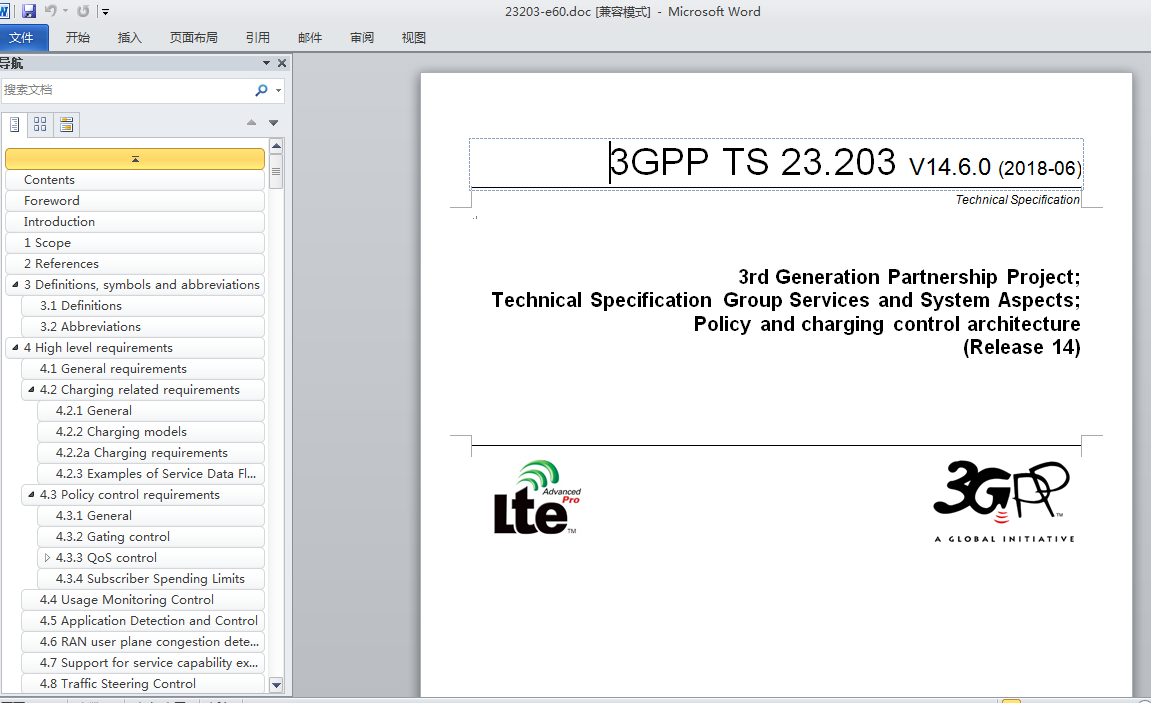This screenshot has width=1151, height=703.
Task: Collapse 4.2 Charging related requirements node
Action: pyautogui.click(x=31, y=390)
